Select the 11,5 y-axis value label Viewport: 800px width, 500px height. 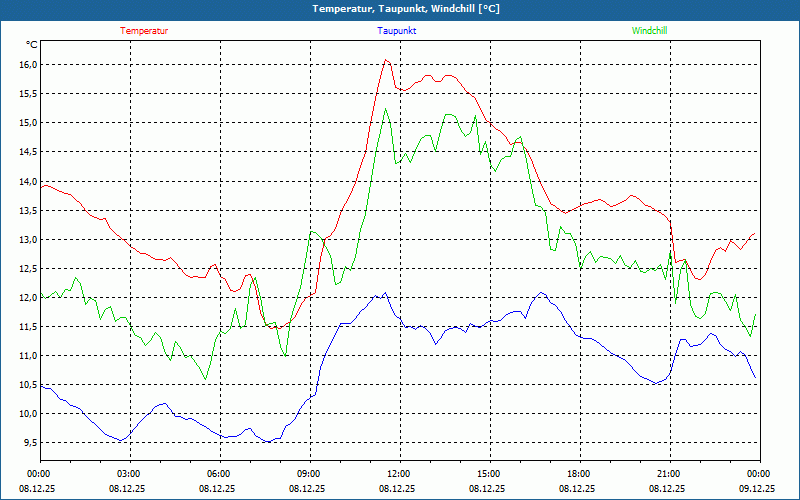coord(27,327)
